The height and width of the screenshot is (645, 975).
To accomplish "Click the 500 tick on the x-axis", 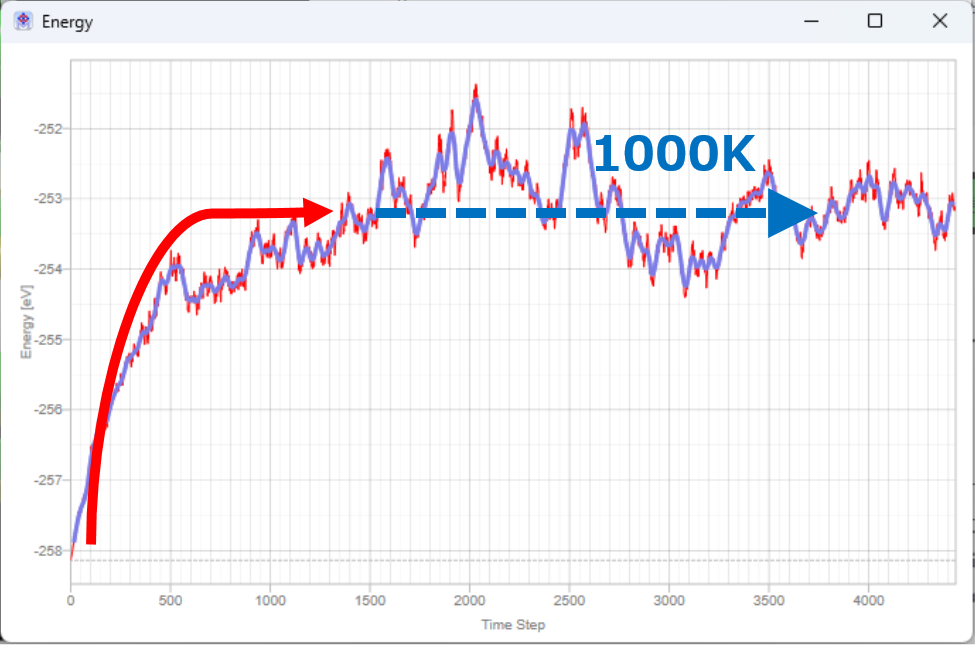I will [170, 602].
